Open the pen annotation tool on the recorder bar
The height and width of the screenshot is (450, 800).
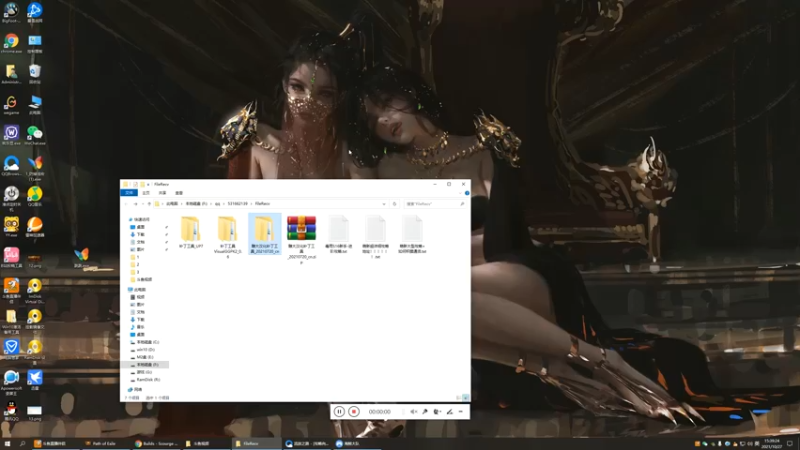pyautogui.click(x=449, y=412)
